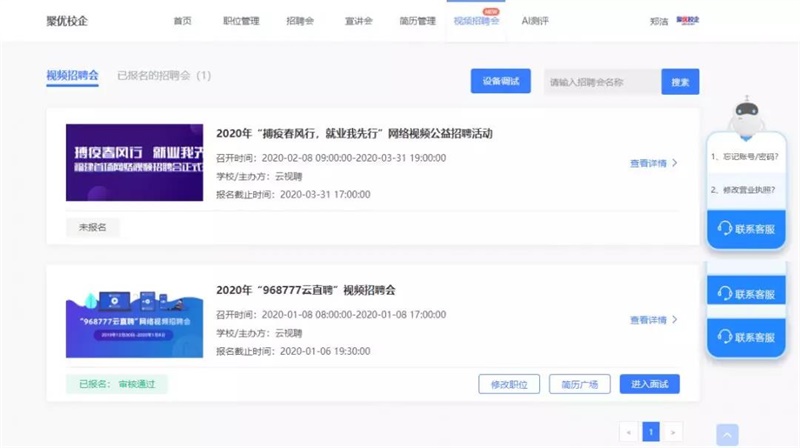Select the 视频招聘会 sub-tab
Image resolution: width=800 pixels, height=448 pixels.
point(72,75)
